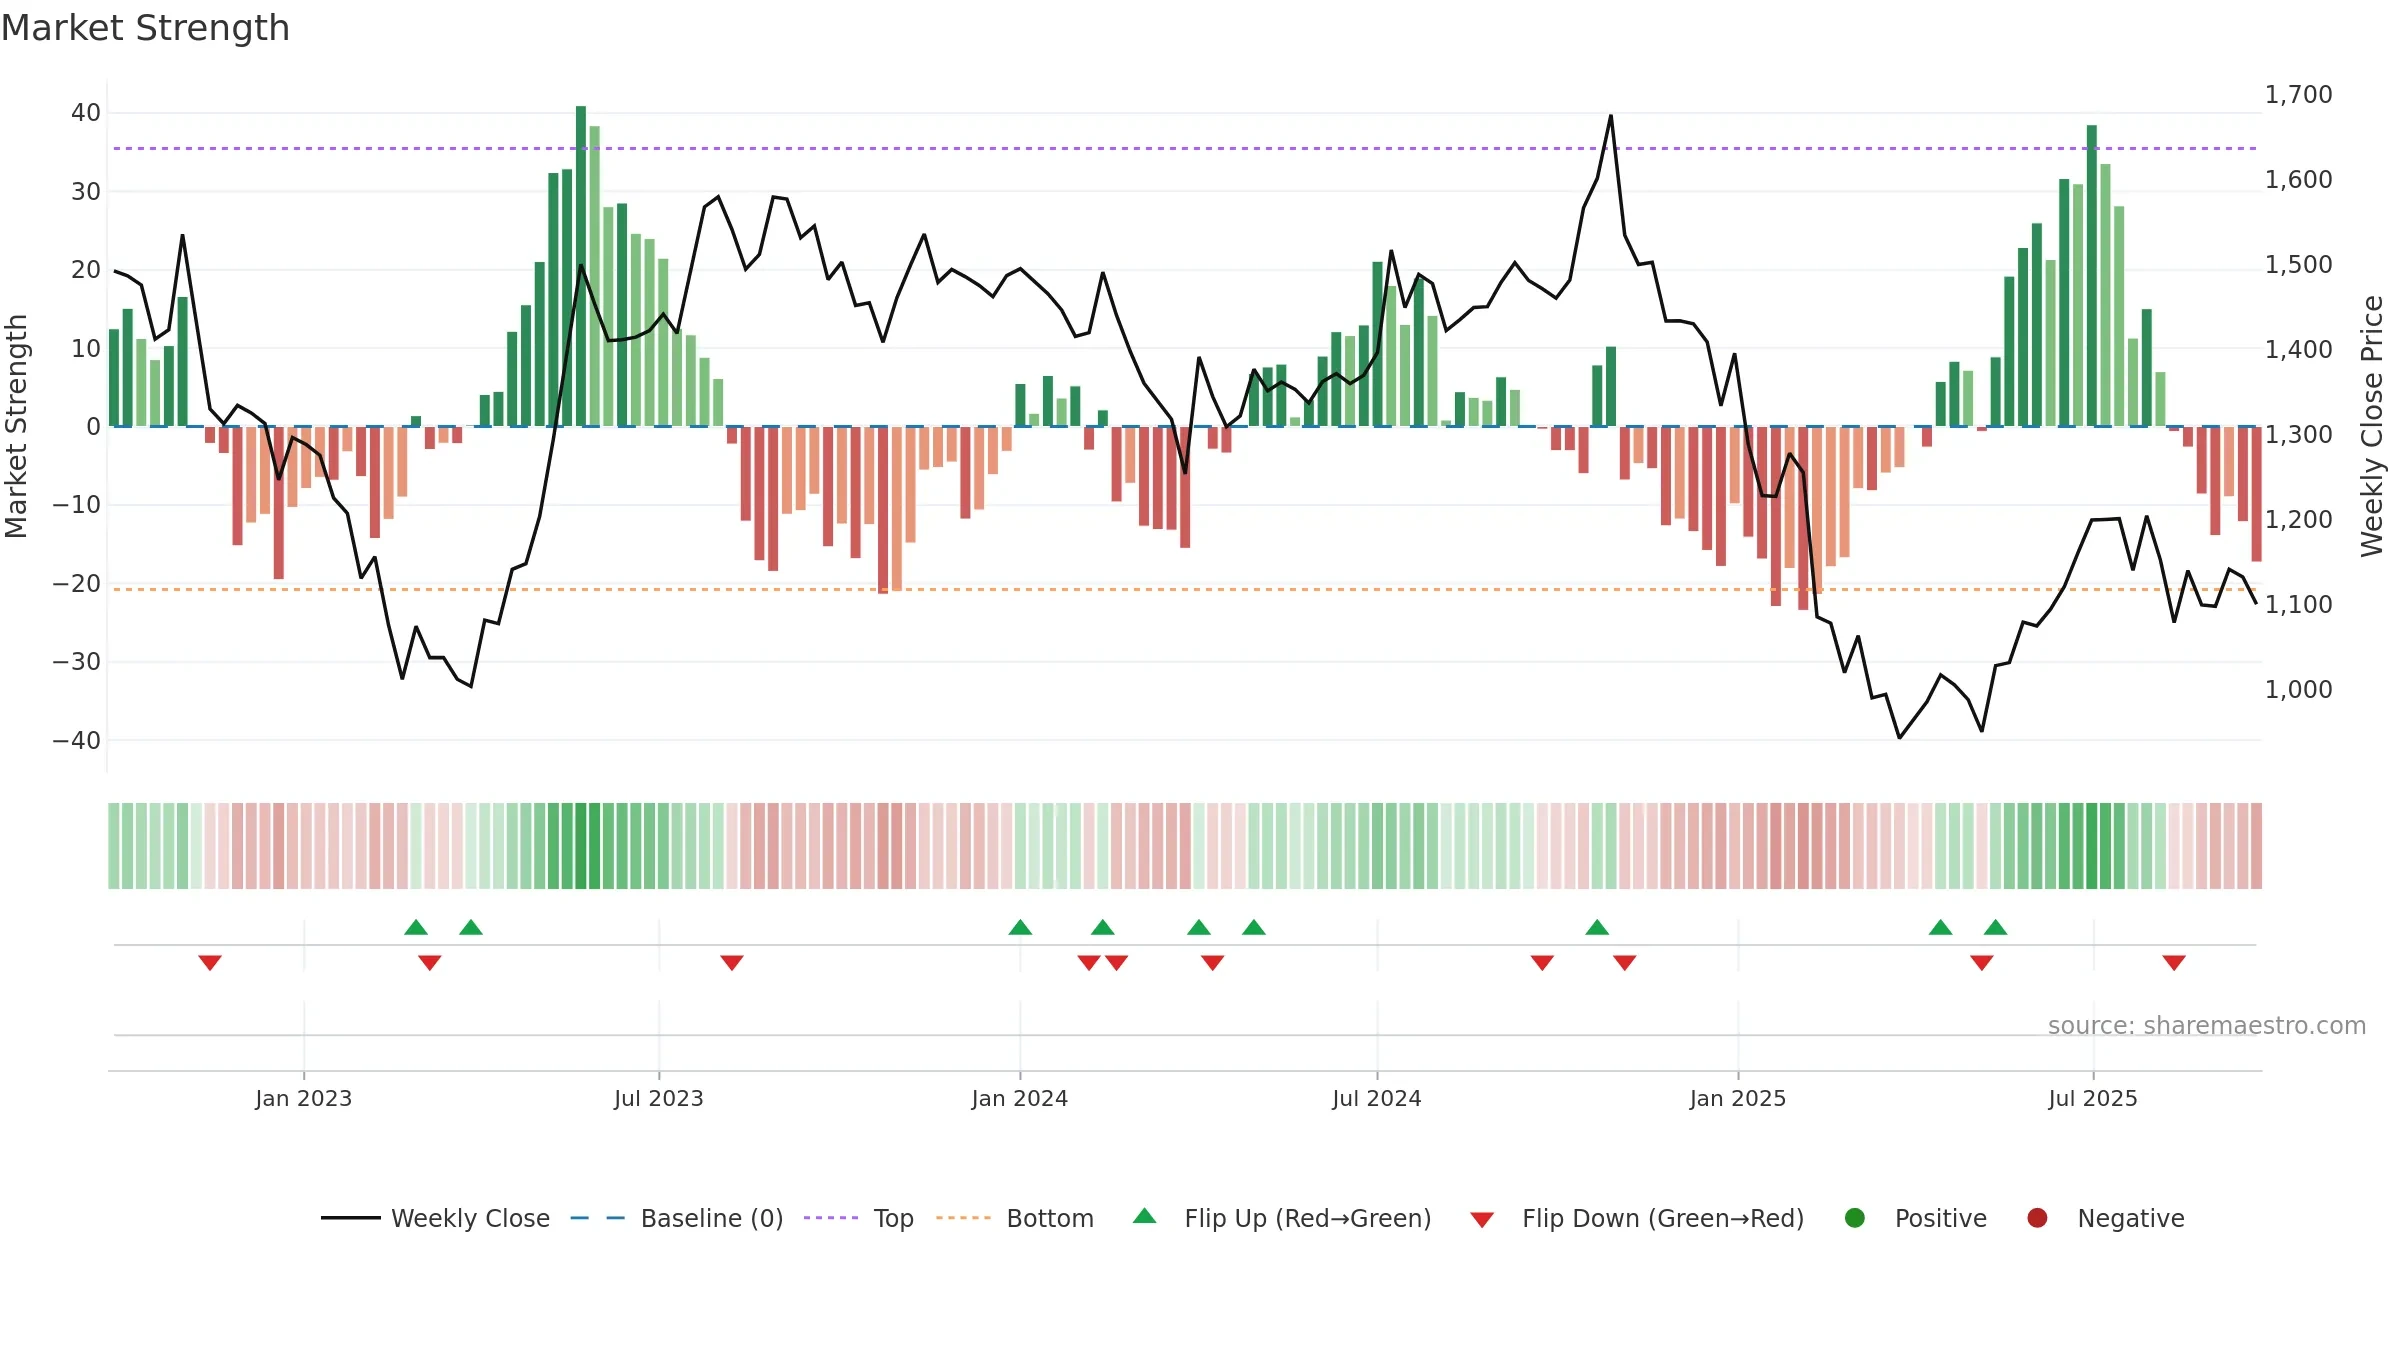Click the purple dotted Top threshold line
This screenshot has height=1350, width=2400.
tap(1185, 148)
